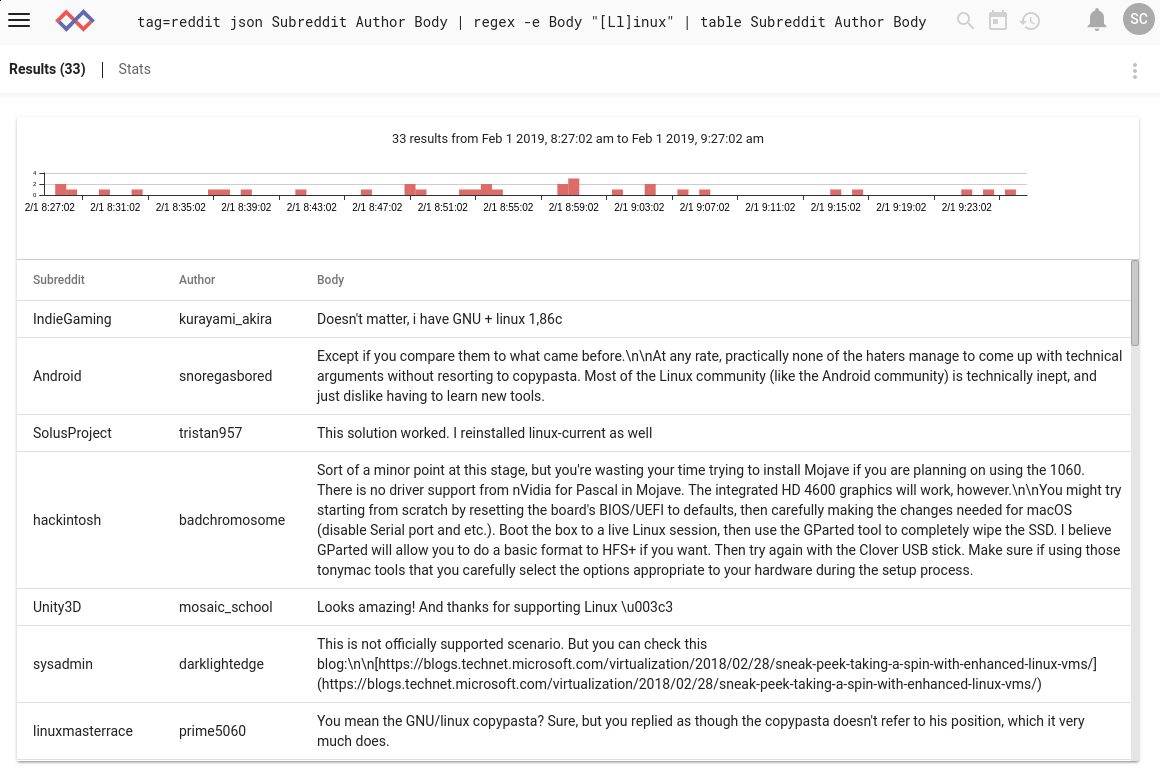Click the Gravwell diamond logo

75,21
